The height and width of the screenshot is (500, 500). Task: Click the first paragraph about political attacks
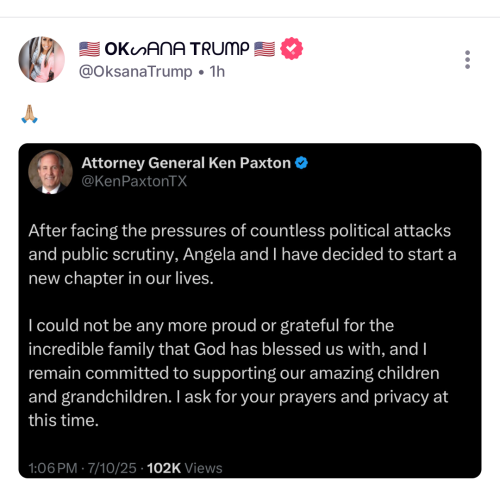pyautogui.click(x=242, y=255)
